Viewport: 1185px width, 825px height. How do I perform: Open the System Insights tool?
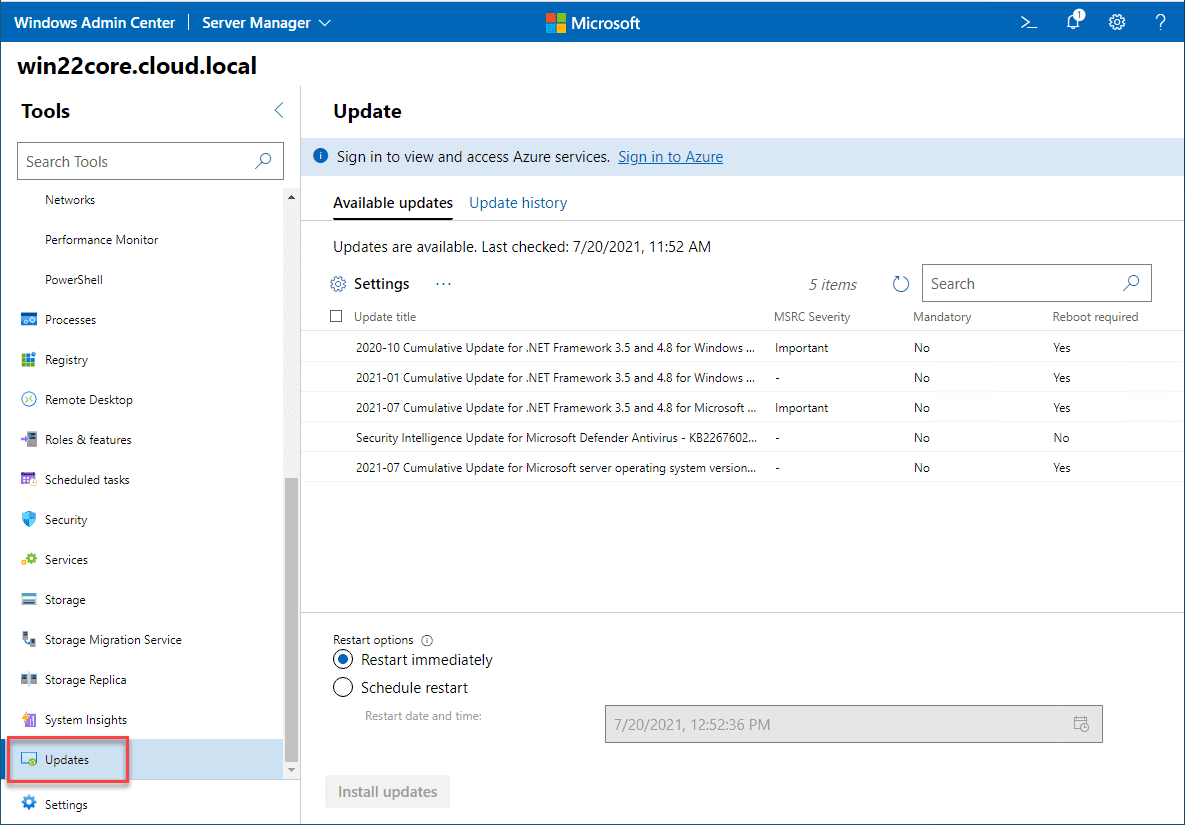tap(86, 719)
